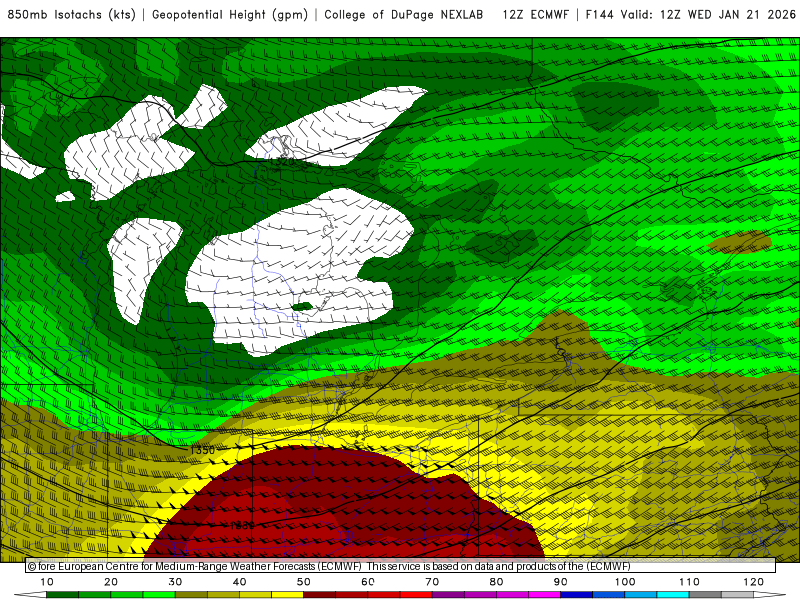Click the darkest green legend swatch after 10
Viewport: 800px width, 600px height.
62,595
